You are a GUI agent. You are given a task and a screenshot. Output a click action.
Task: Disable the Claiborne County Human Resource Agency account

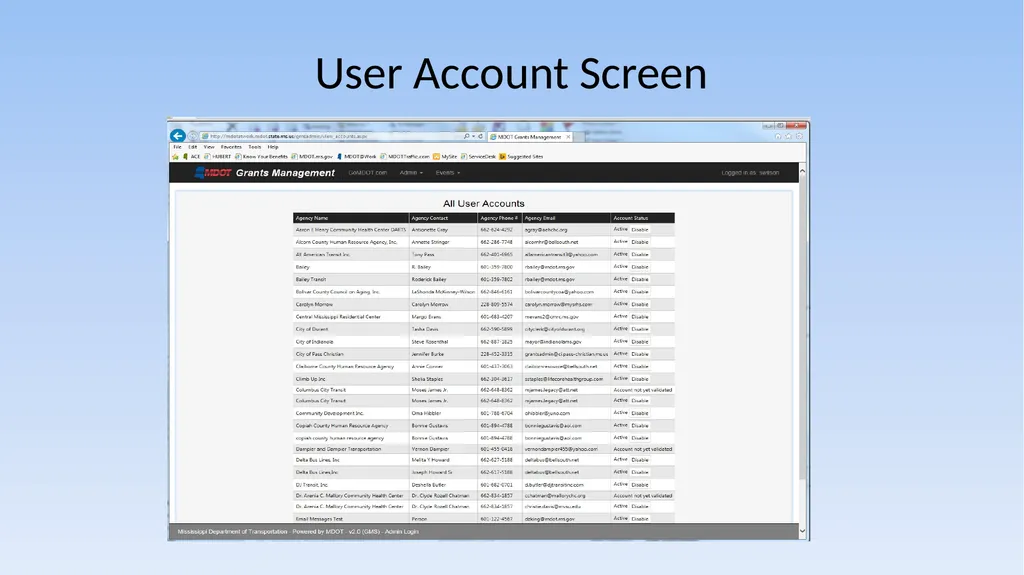[640, 367]
